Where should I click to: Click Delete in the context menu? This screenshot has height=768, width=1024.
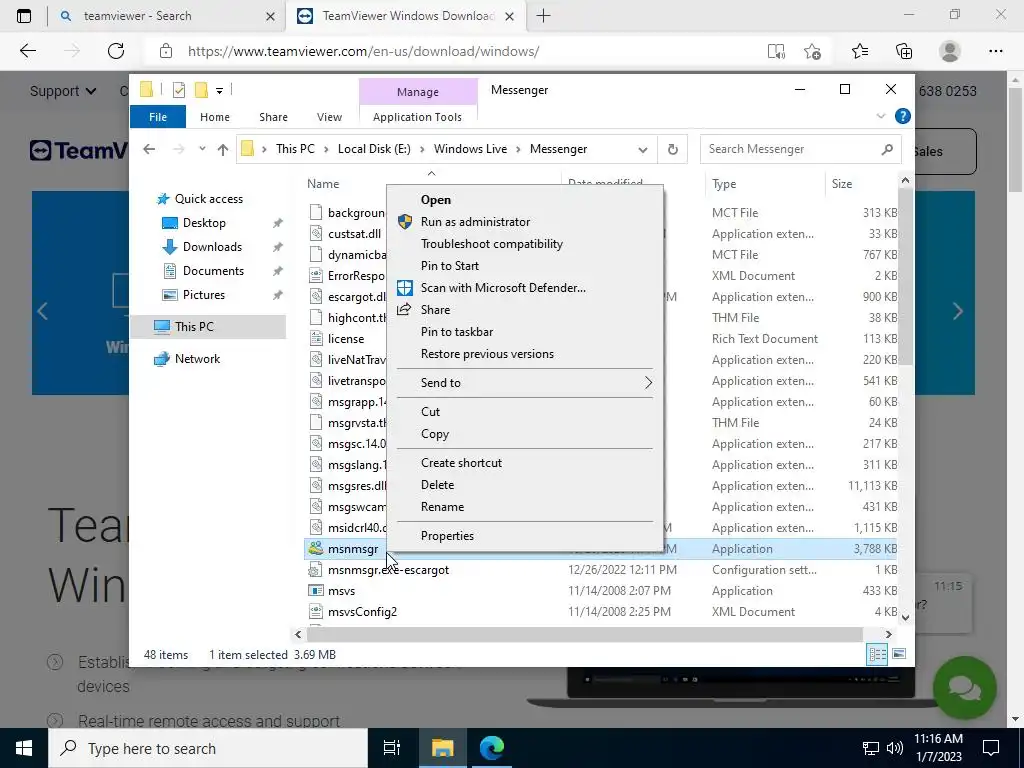(x=437, y=485)
